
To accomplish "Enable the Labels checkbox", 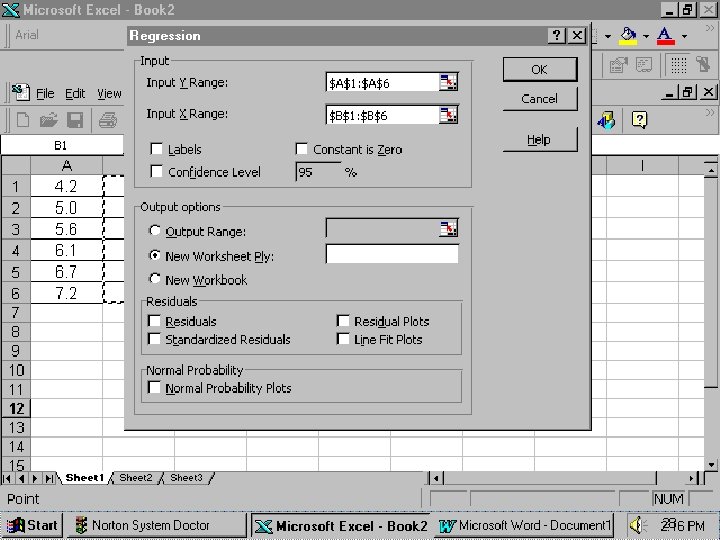I will pyautogui.click(x=157, y=149).
